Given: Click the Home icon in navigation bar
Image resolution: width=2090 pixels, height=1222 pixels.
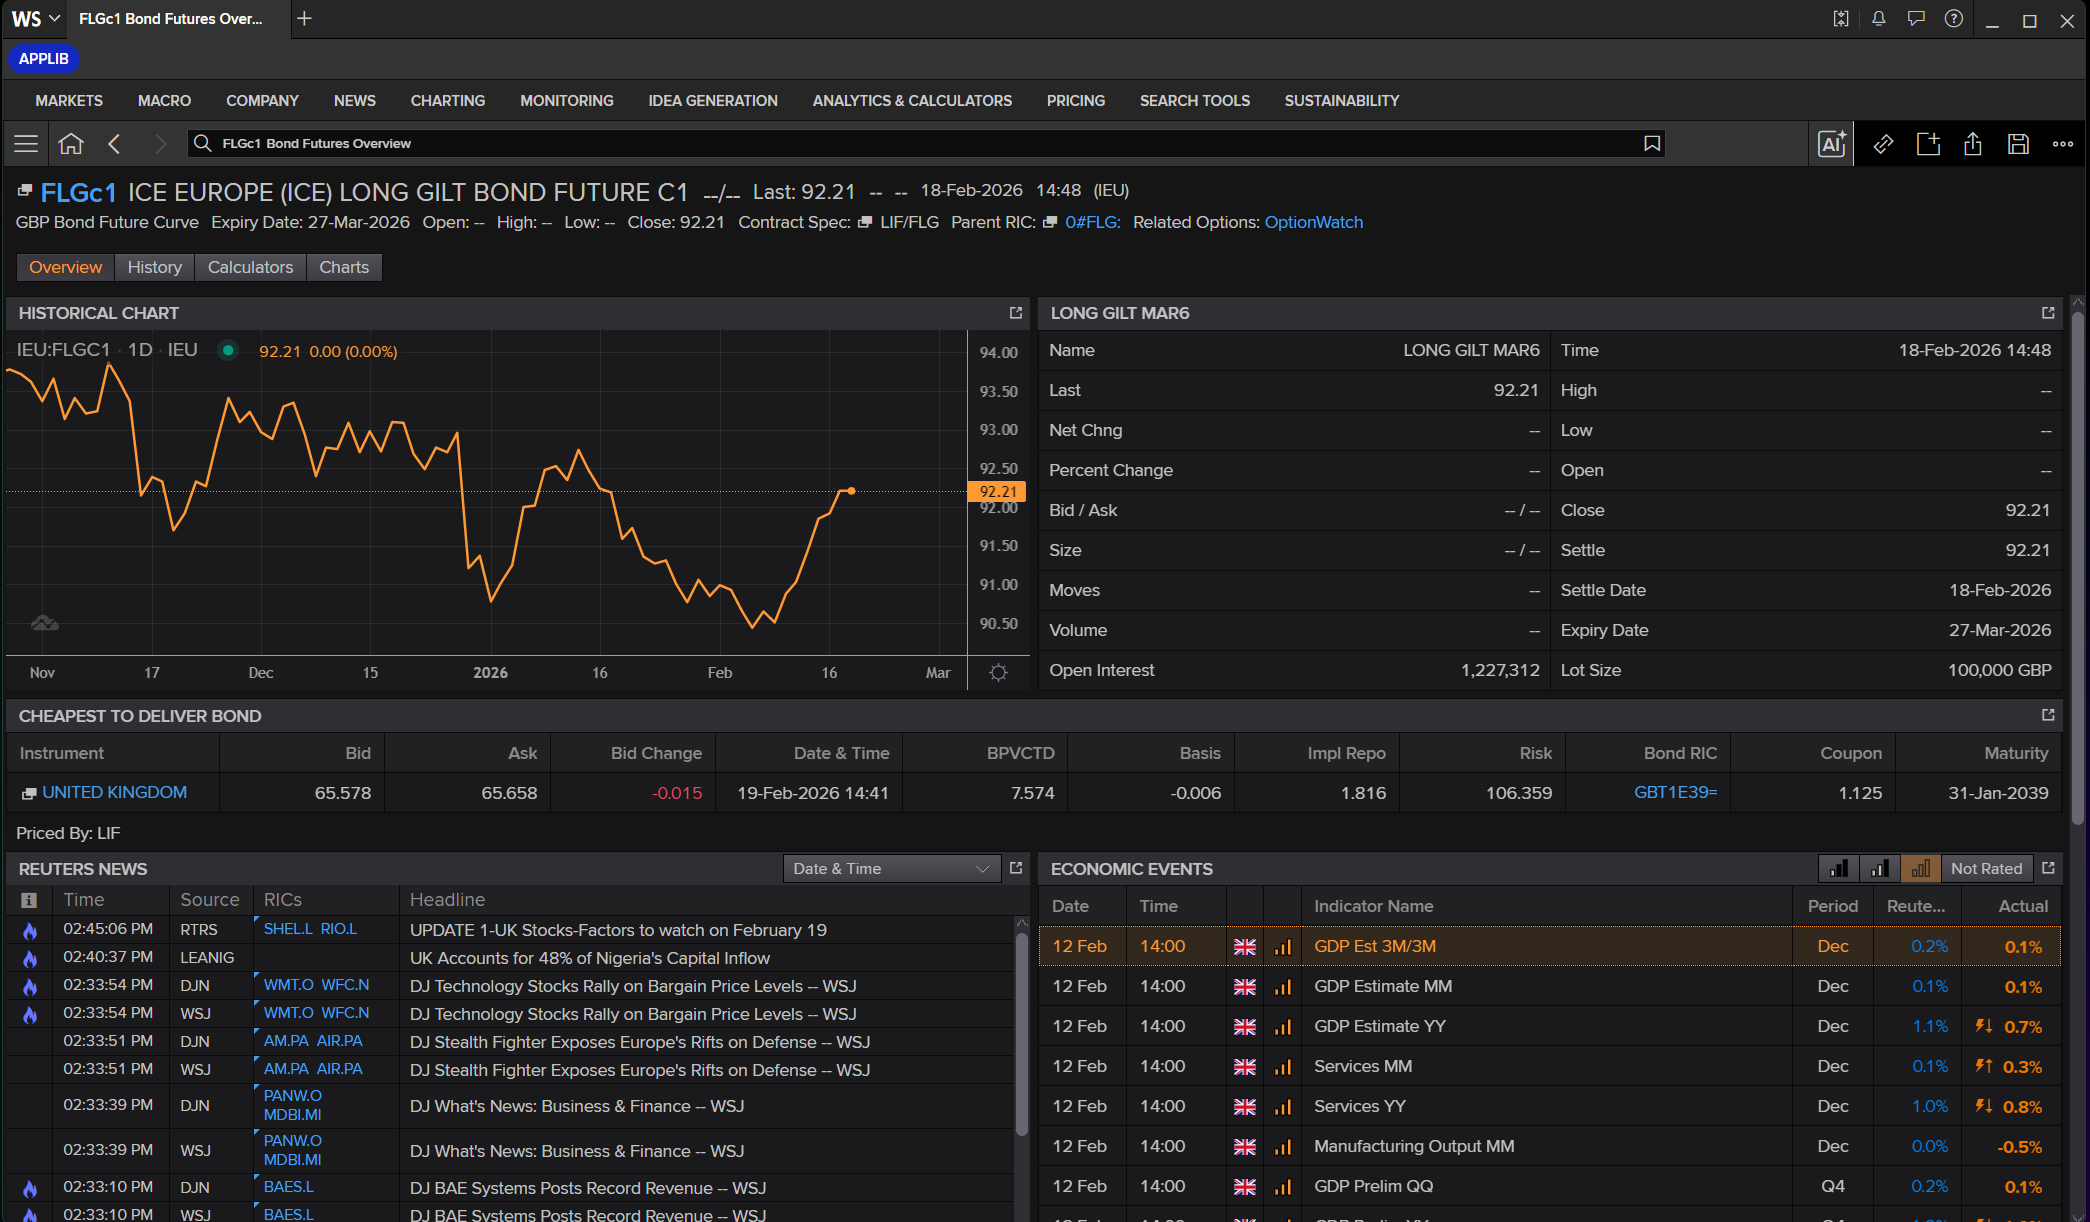Looking at the screenshot, I should pos(71,144).
